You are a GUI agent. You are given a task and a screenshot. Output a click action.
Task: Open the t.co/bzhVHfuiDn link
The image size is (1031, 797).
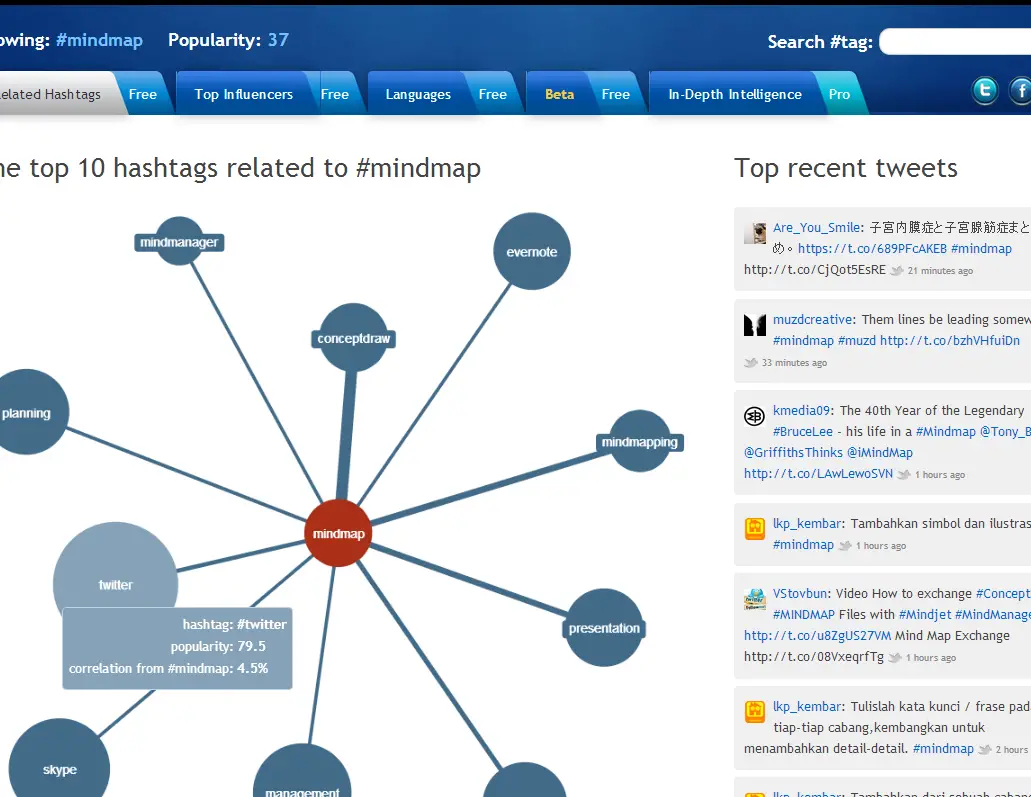(x=949, y=341)
